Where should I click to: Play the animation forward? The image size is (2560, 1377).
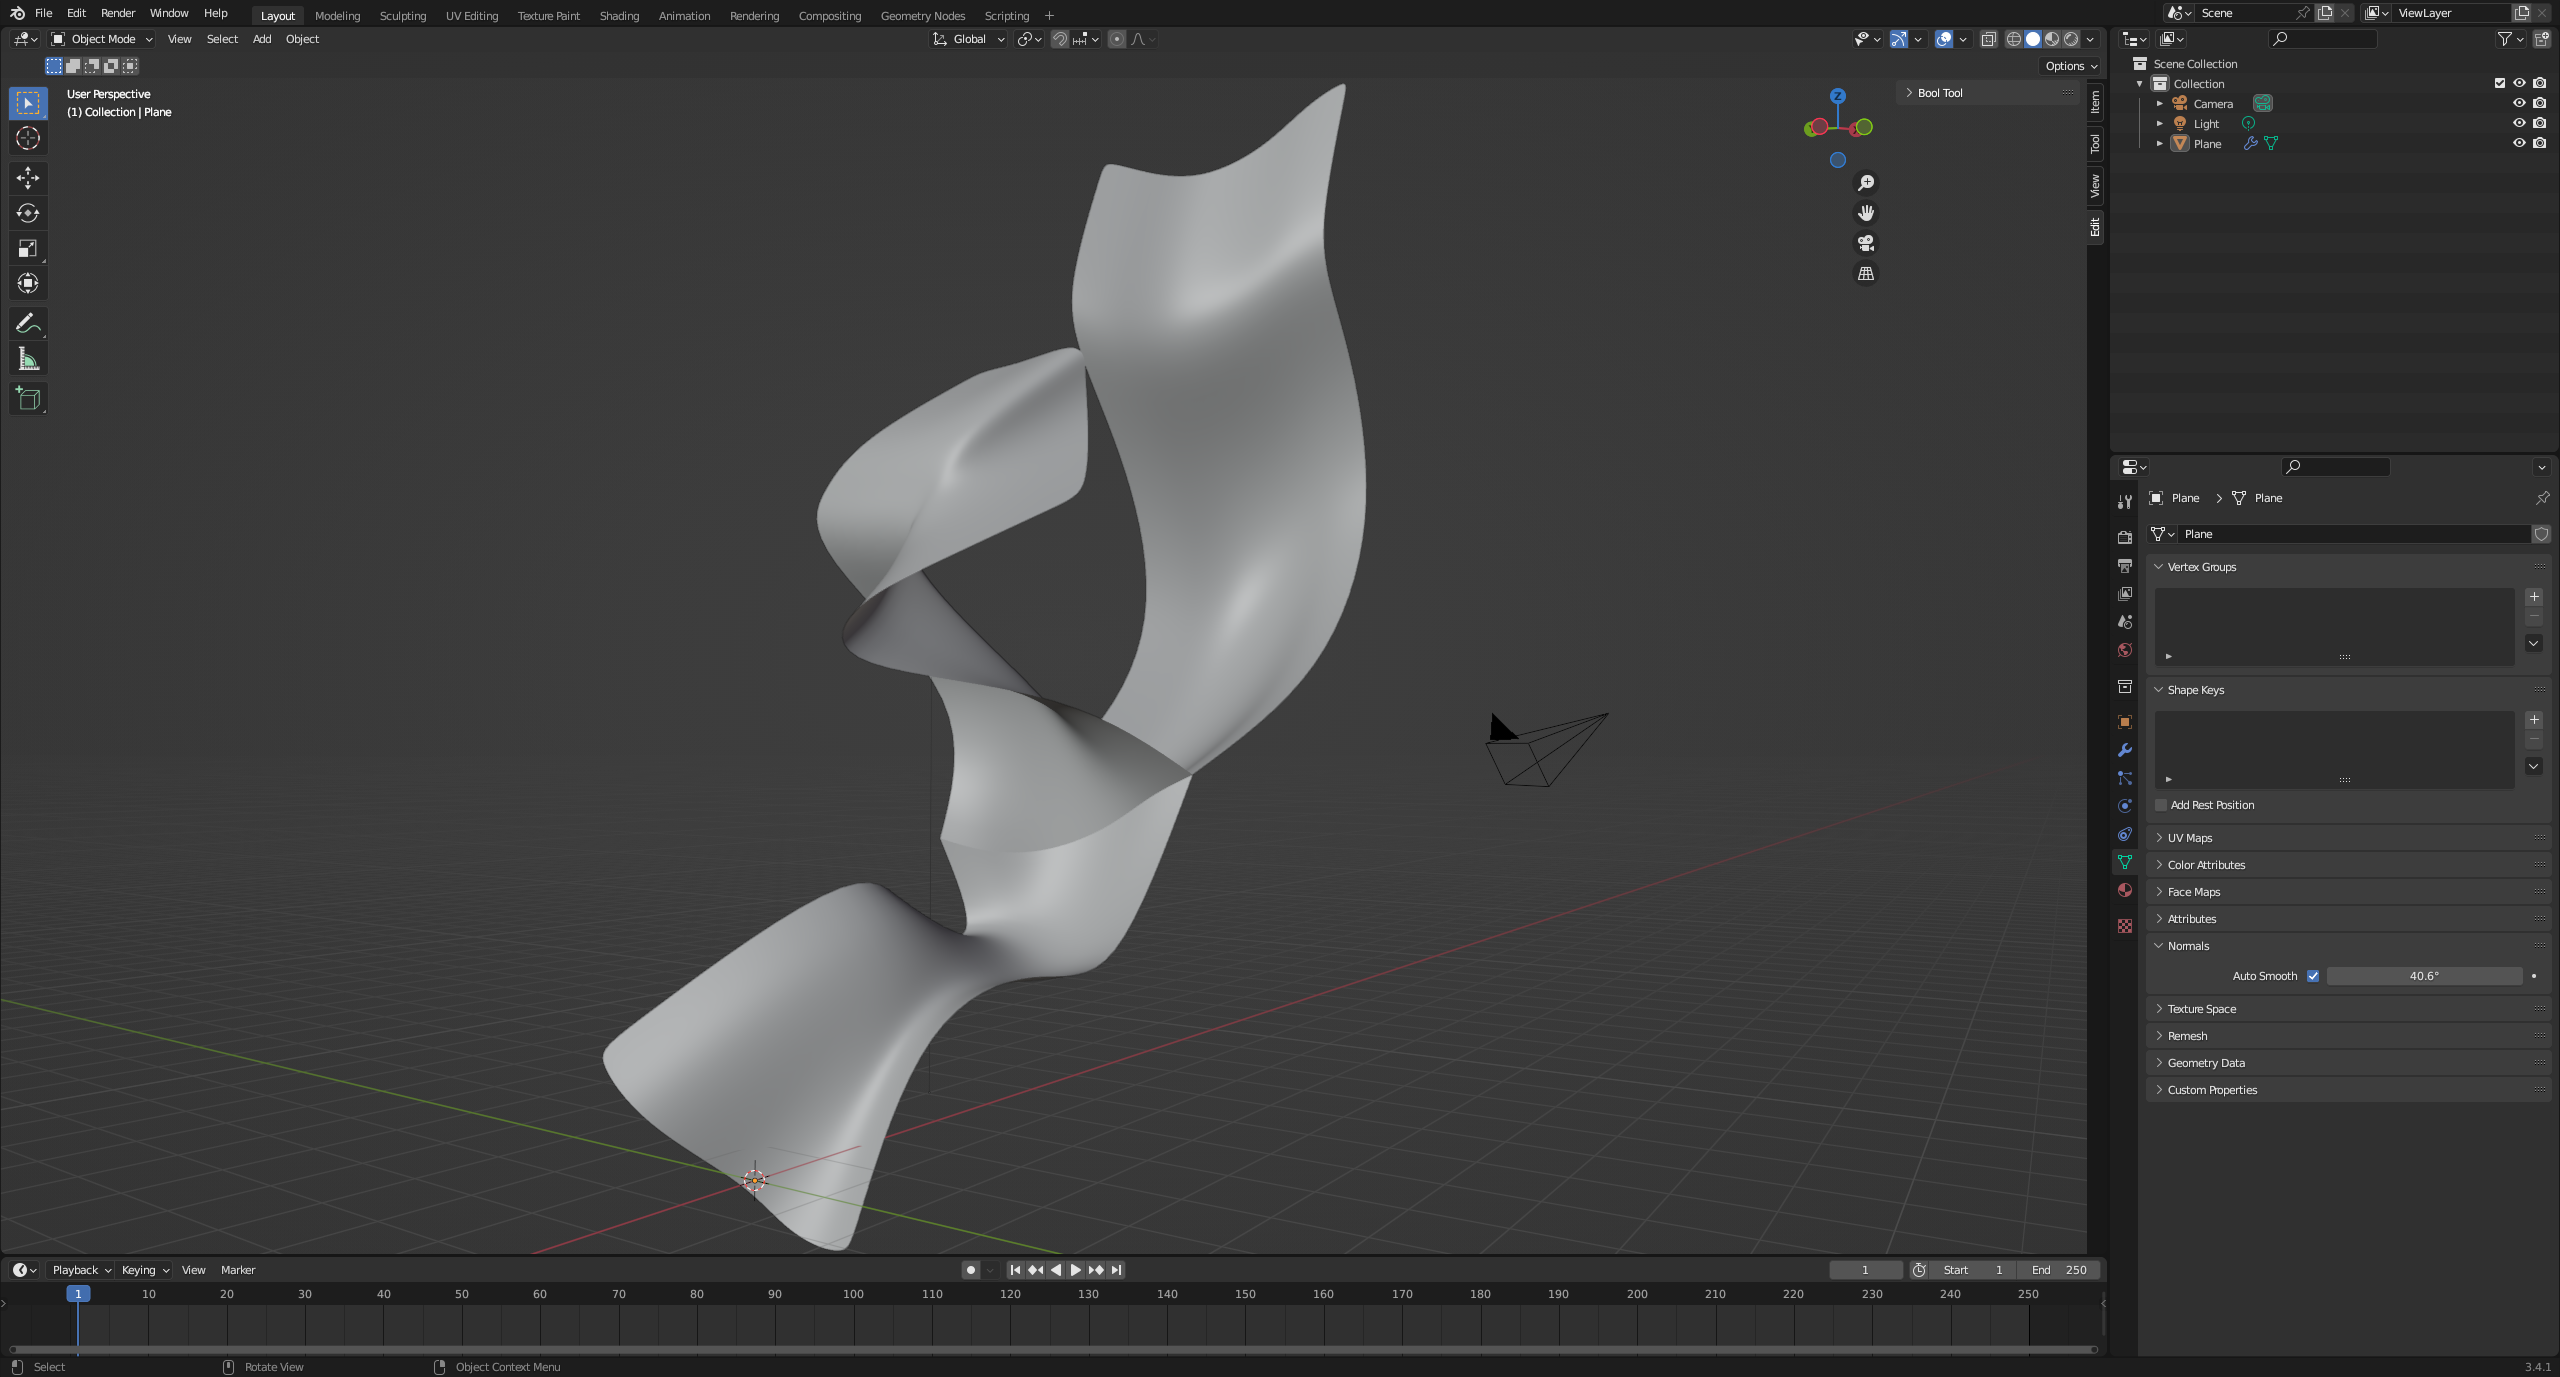click(x=1075, y=1270)
